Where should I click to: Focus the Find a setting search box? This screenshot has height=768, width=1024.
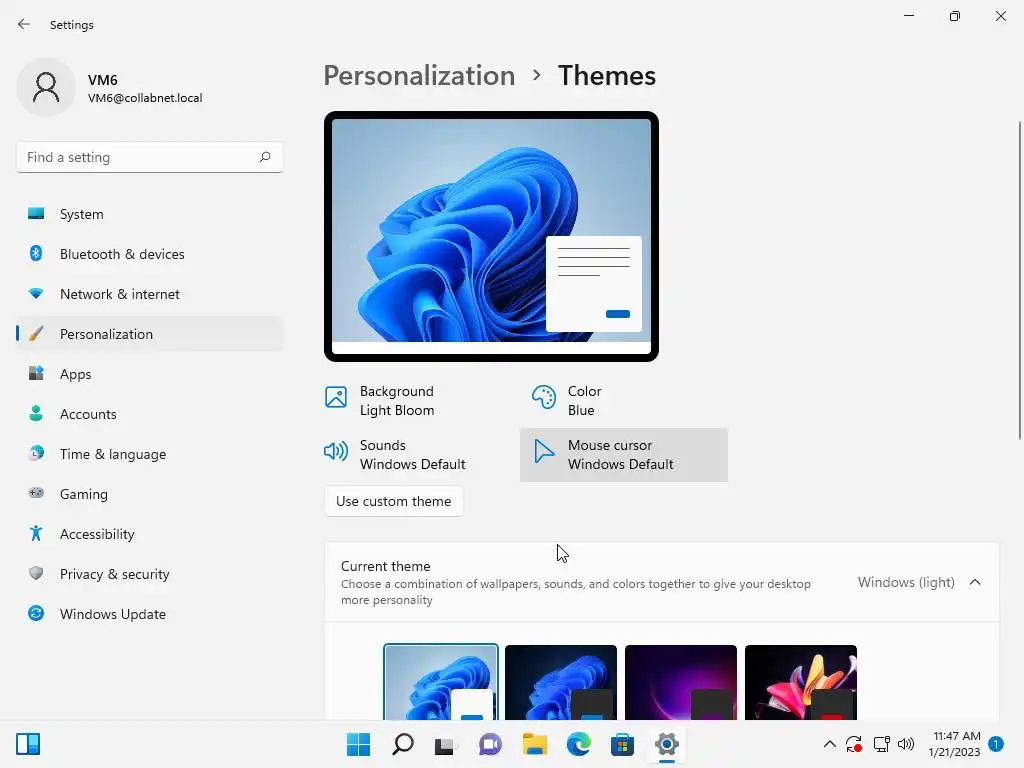150,157
